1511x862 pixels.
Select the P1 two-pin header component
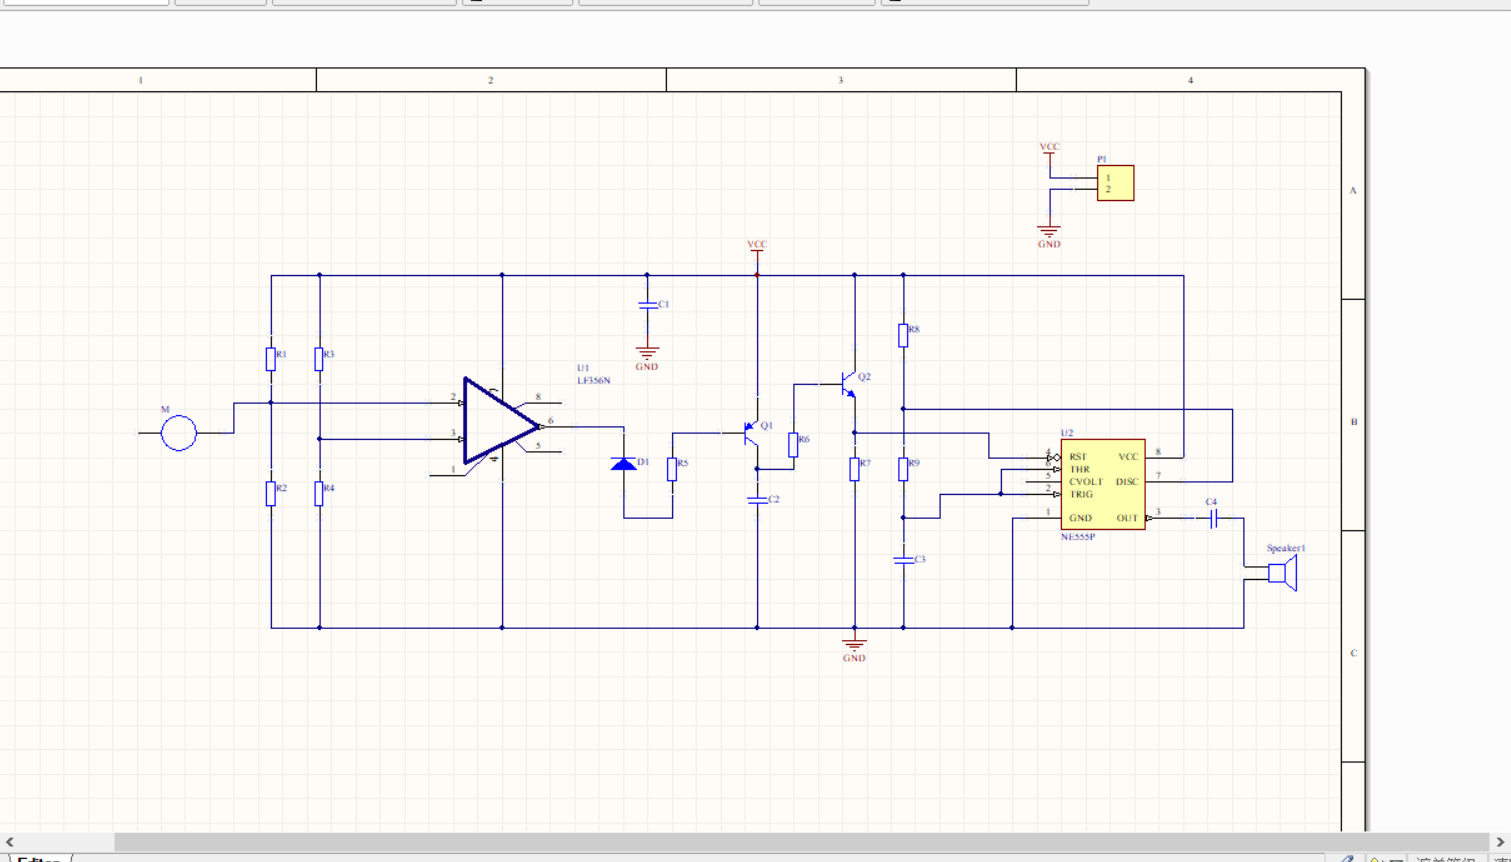coord(1115,183)
